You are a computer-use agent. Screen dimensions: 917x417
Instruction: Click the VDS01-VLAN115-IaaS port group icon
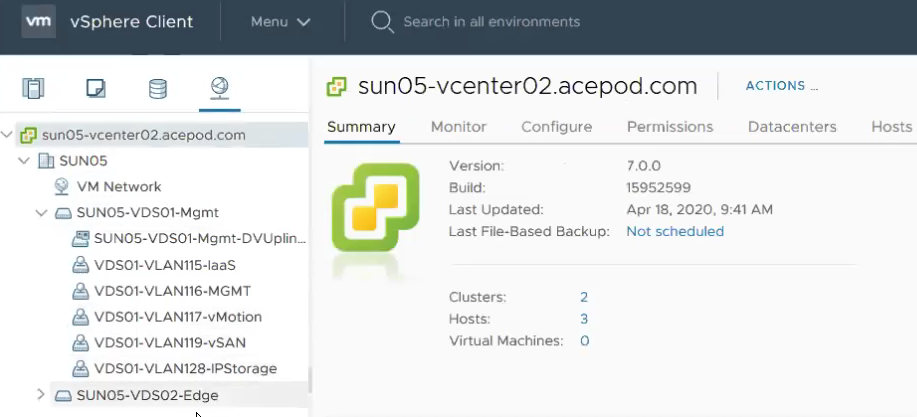click(80, 266)
